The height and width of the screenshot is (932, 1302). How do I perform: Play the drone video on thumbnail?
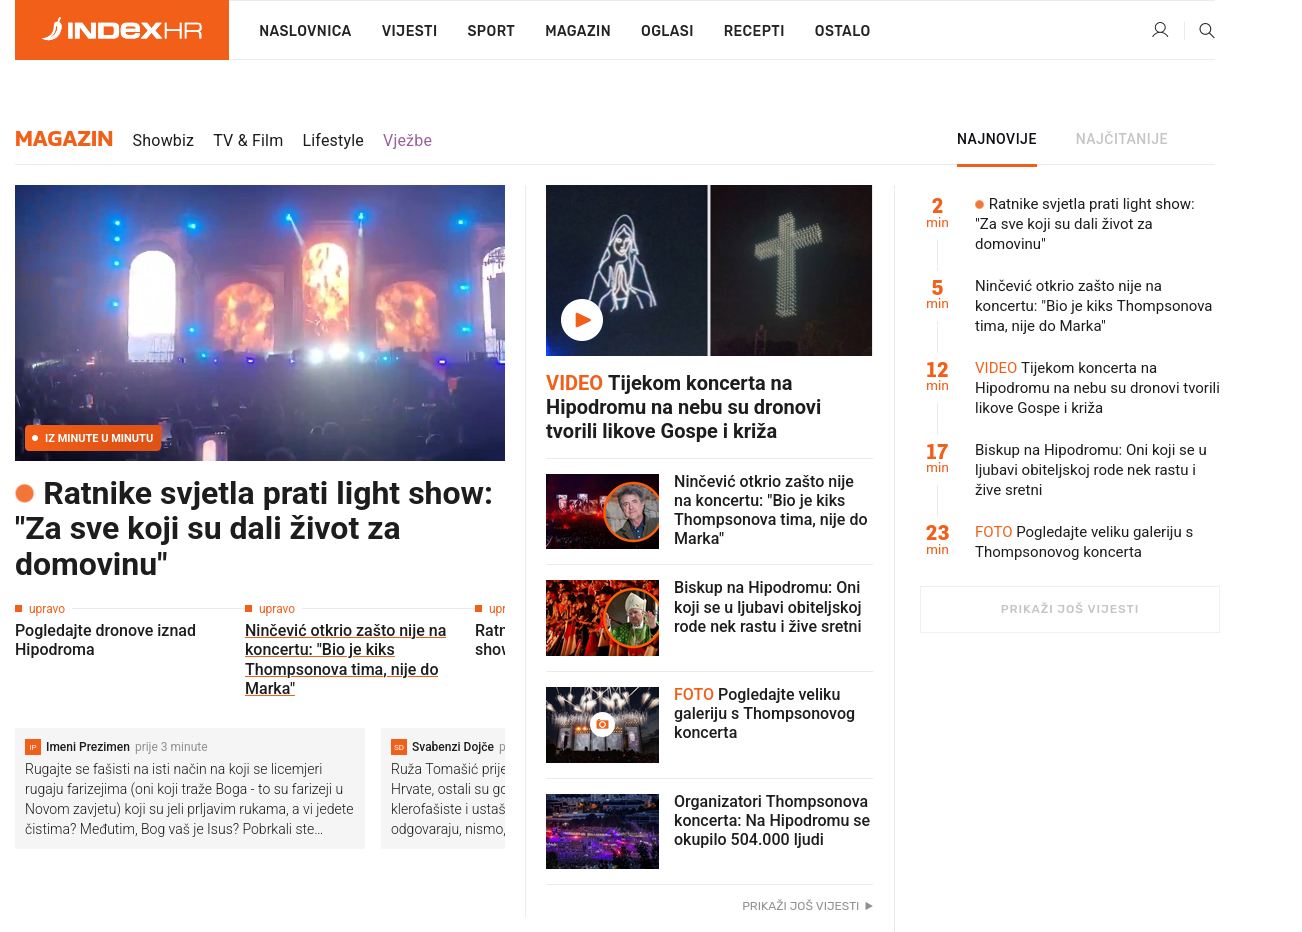click(582, 320)
